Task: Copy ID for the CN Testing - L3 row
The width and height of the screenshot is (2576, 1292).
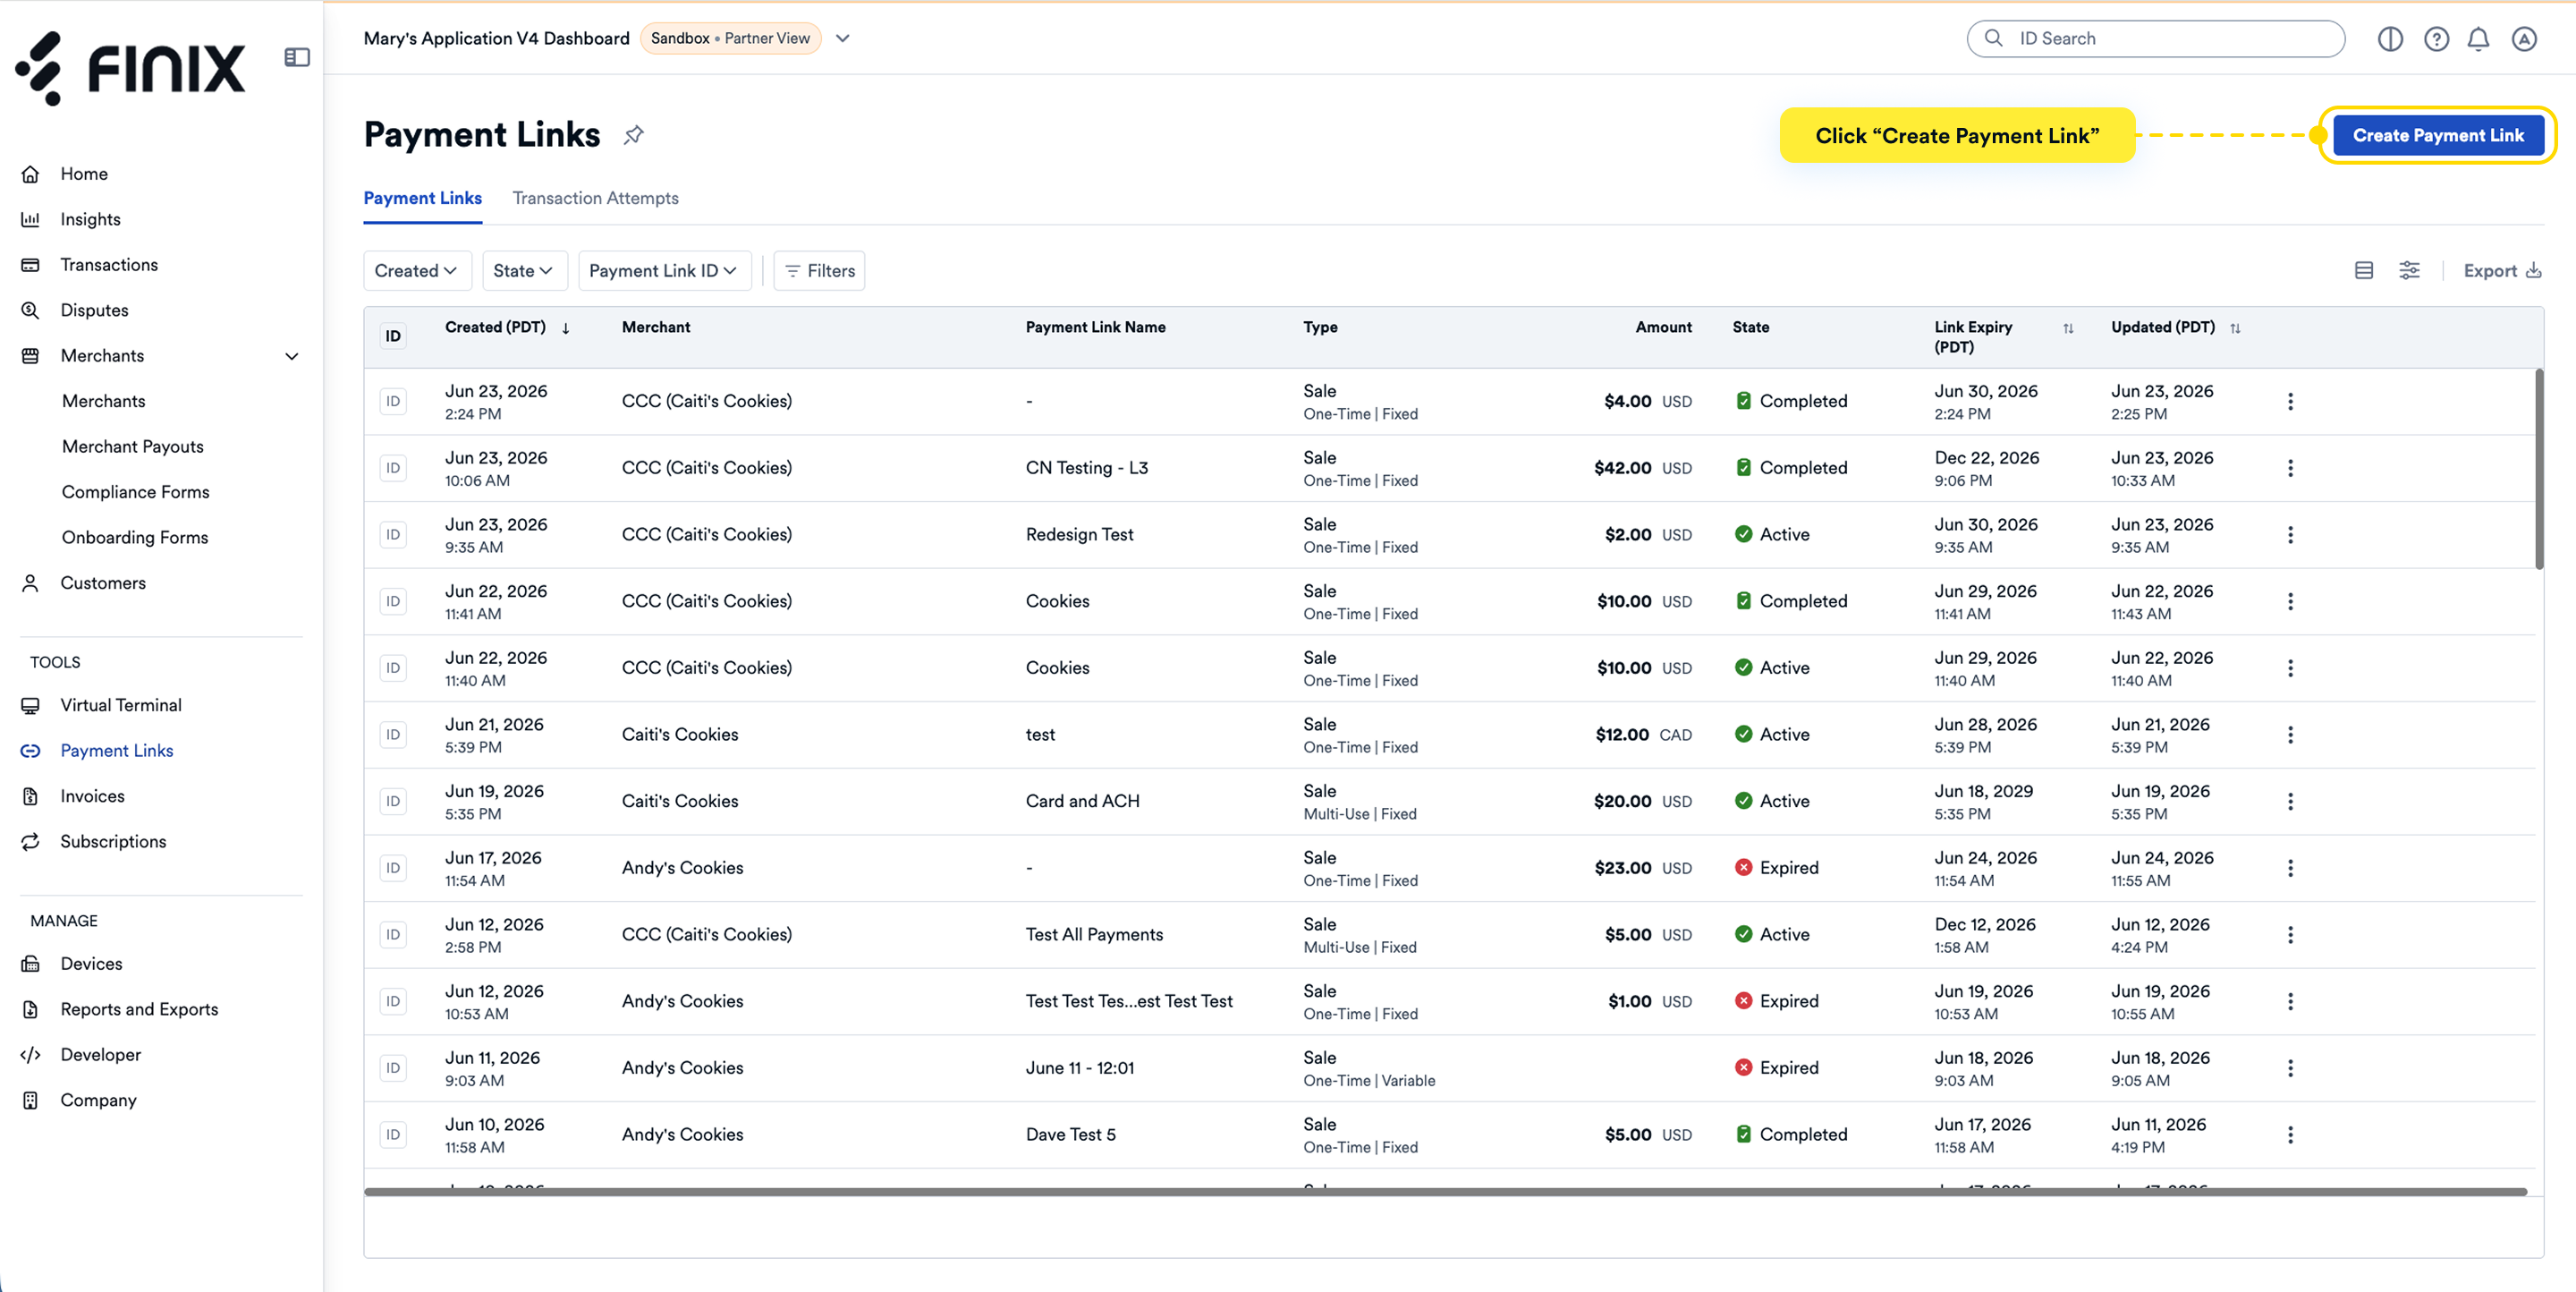Action: pos(393,468)
